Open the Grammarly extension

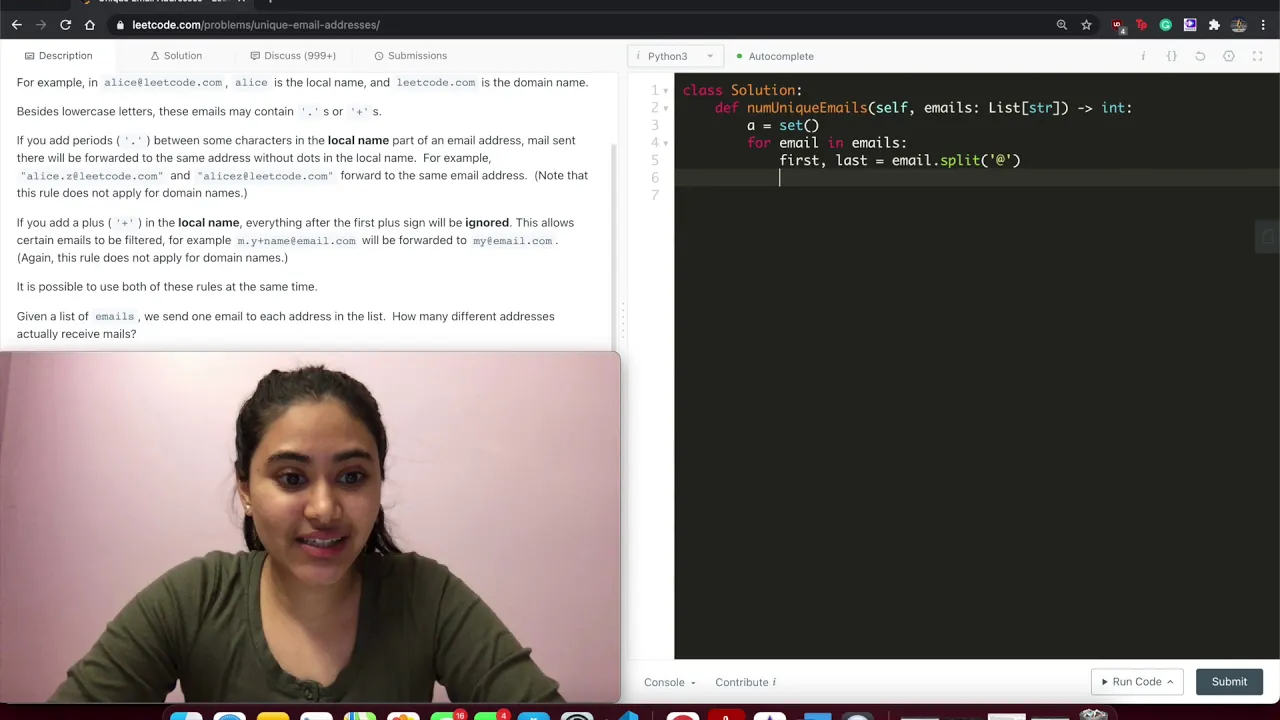(x=1166, y=25)
